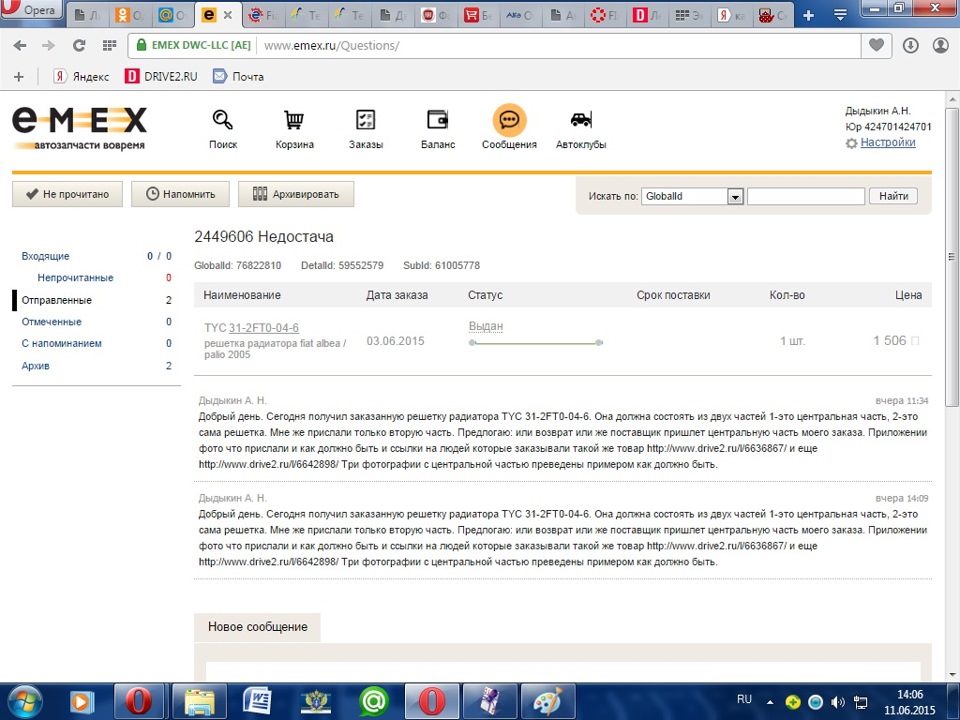The image size is (960, 720).
Task: Switch to the teapot icon browser tab
Action: click(x=773, y=15)
